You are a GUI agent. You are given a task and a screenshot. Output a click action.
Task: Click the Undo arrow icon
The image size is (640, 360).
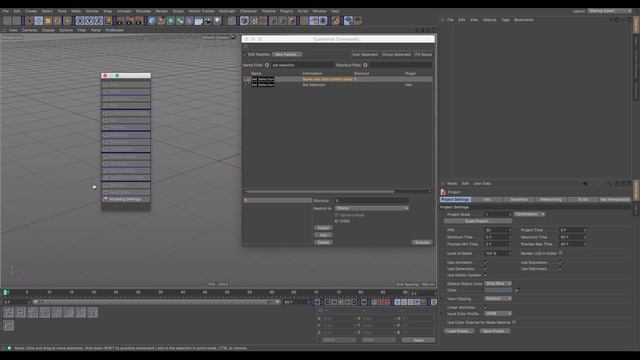(x=7, y=21)
